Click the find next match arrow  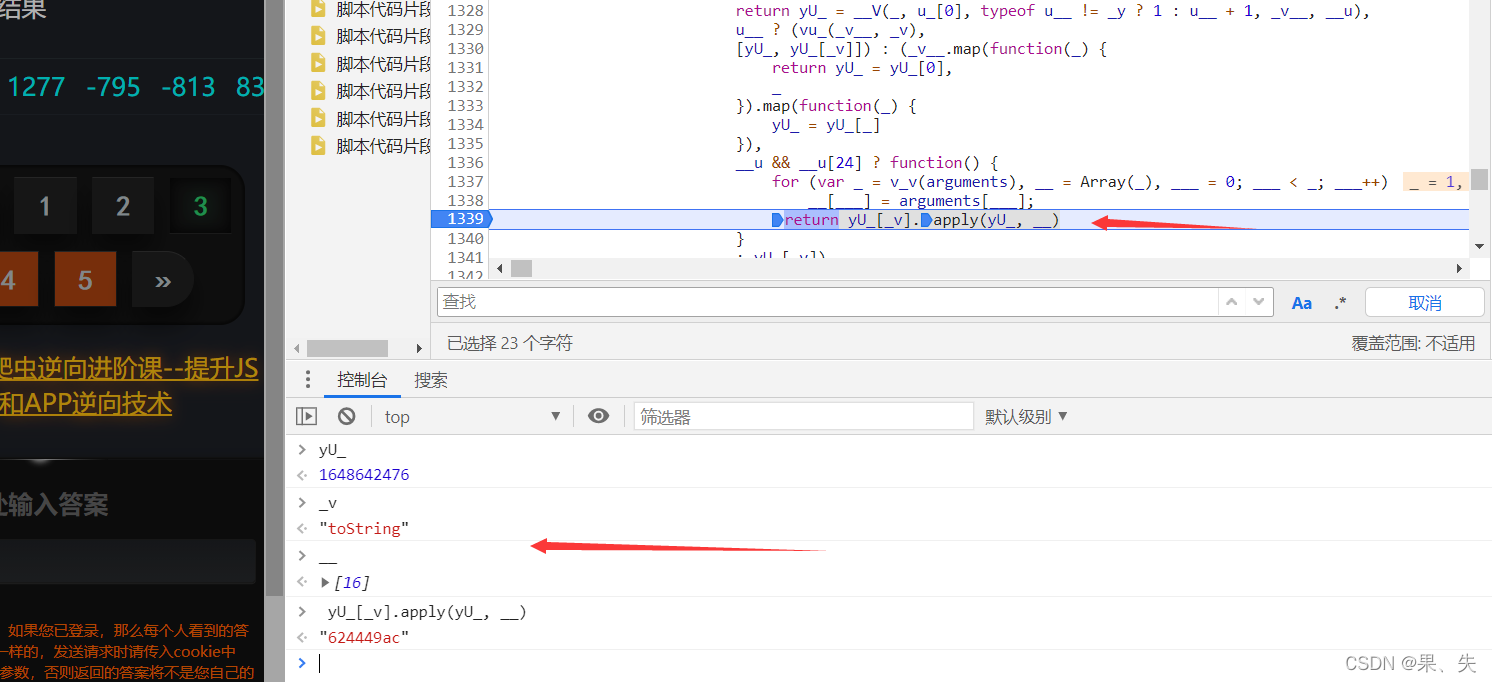[1258, 302]
